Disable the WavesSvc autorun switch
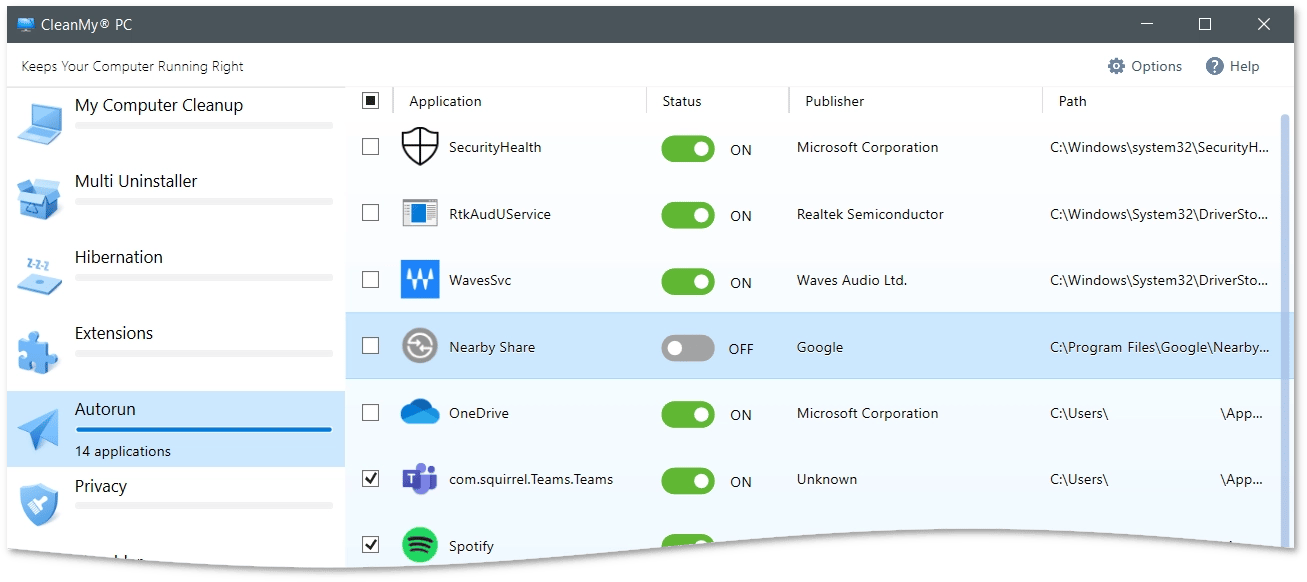Screen dimensions: 1307x582 (x=688, y=282)
